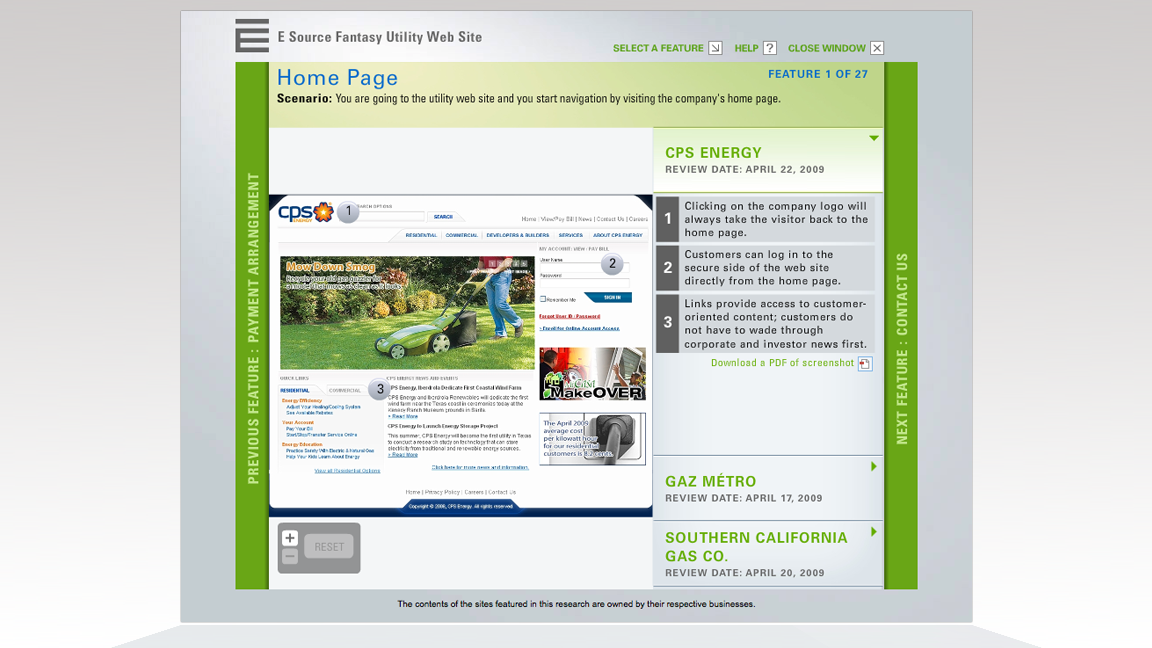This screenshot has height=648, width=1152.
Task: Select note 2 about customers logging in
Action: coord(765,267)
